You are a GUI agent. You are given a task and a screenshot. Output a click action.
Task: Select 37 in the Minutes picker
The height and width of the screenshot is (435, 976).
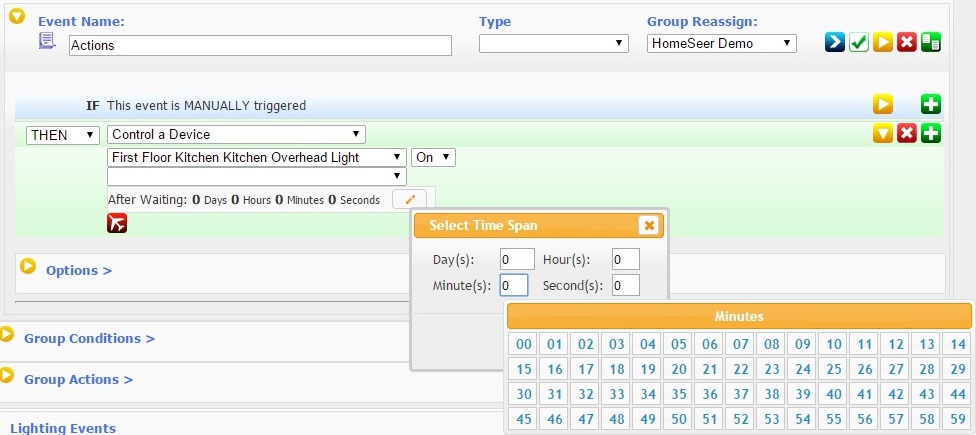pos(741,394)
